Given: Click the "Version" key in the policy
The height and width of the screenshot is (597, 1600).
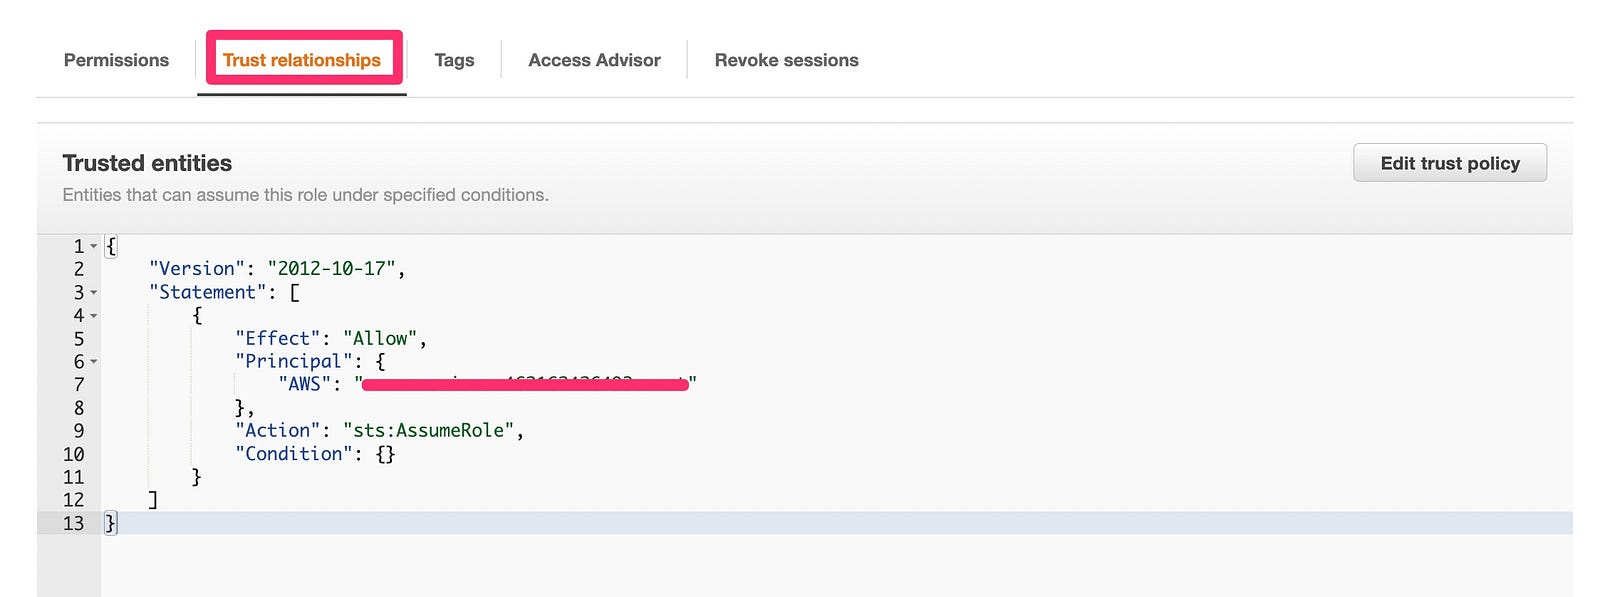Looking at the screenshot, I should [x=197, y=269].
